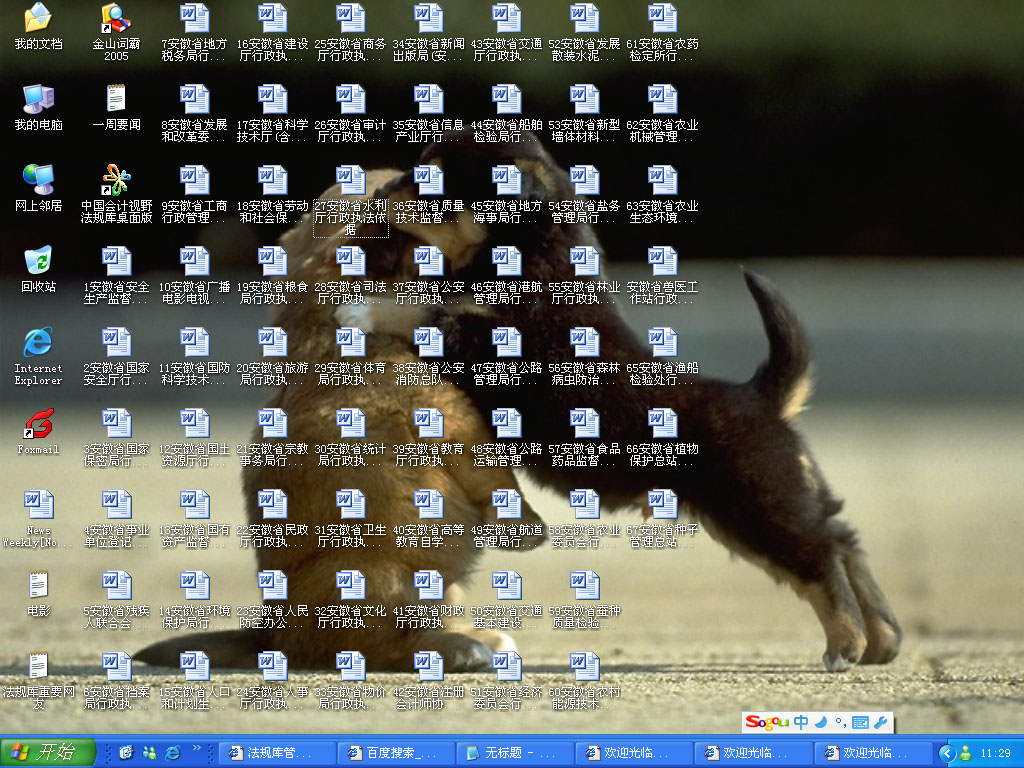Toggle Sogou 中 Chinese/English input mode
Viewport: 1024px width, 768px height.
[801, 722]
